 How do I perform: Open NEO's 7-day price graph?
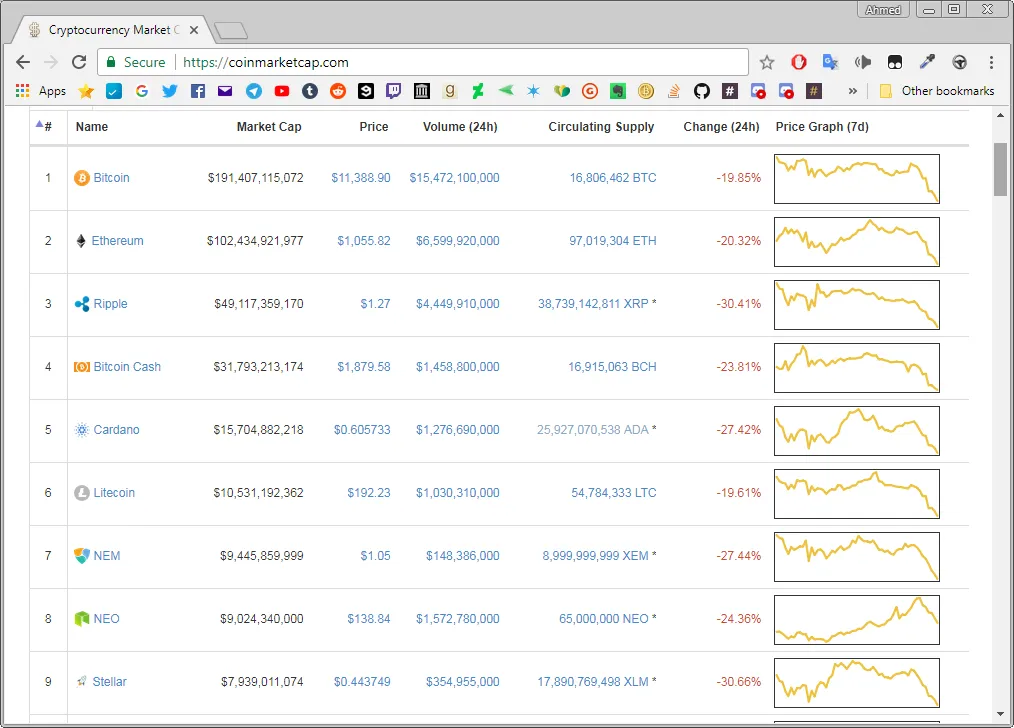coord(857,620)
